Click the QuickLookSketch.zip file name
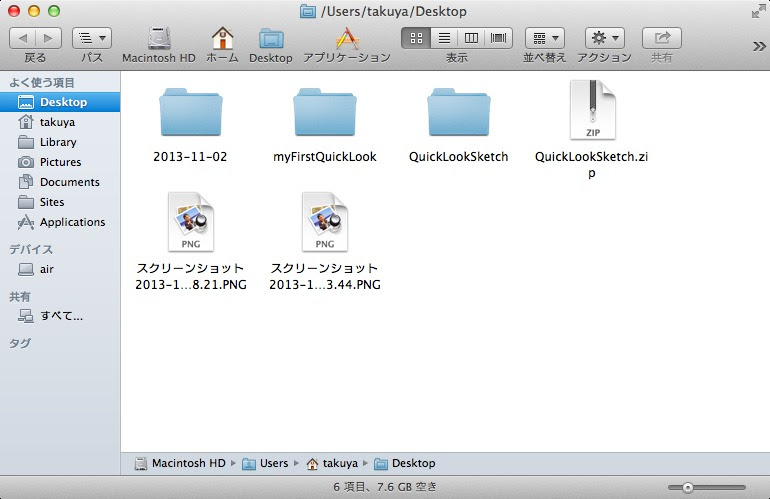Viewport: 770px width, 499px height. tap(592, 165)
